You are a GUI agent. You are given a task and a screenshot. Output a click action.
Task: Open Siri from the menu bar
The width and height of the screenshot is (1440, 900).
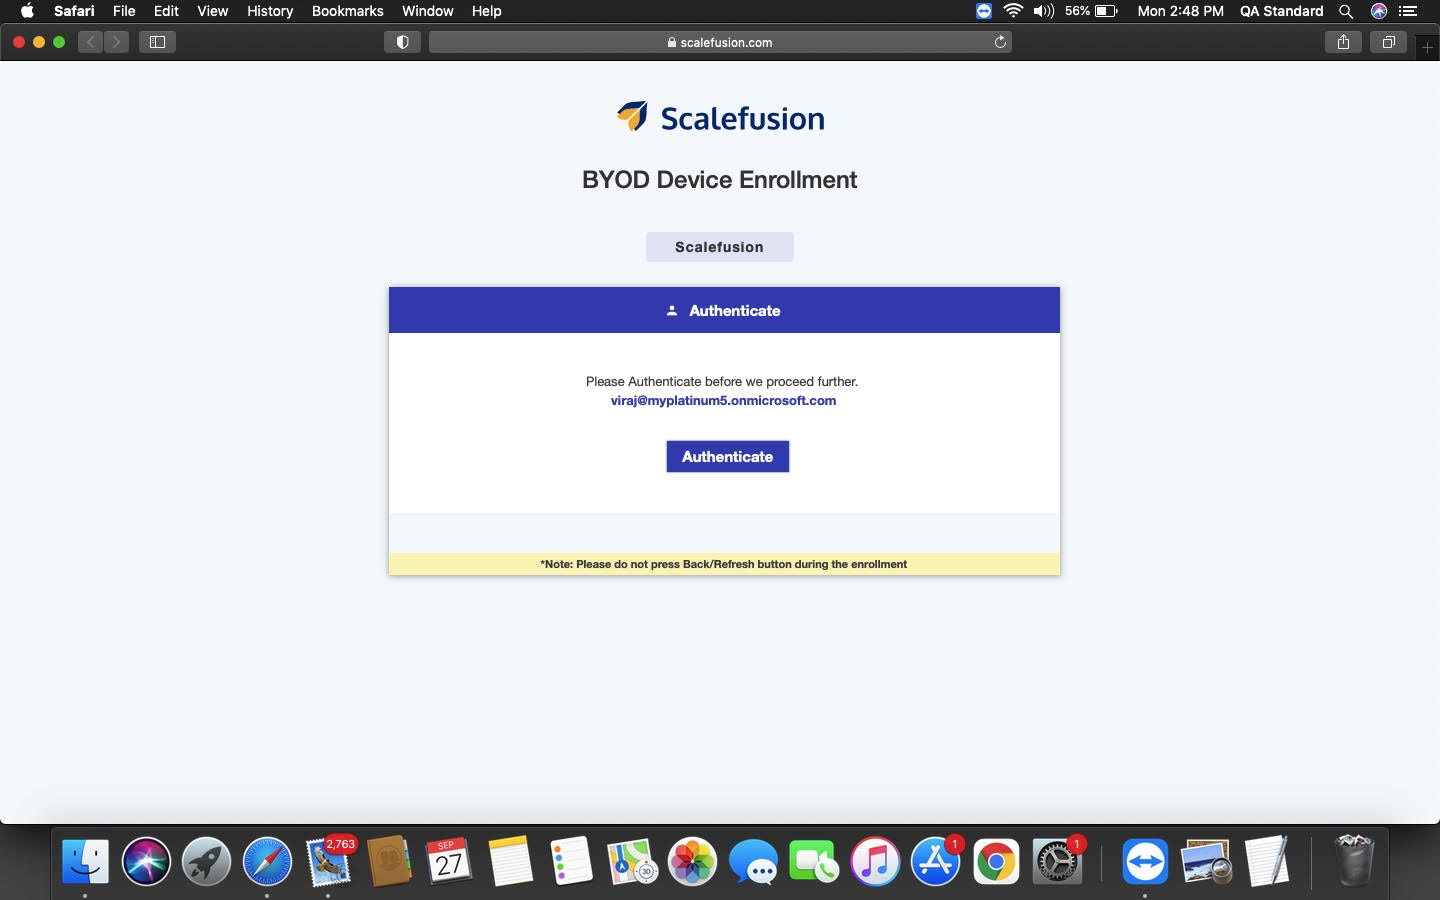(x=1378, y=11)
